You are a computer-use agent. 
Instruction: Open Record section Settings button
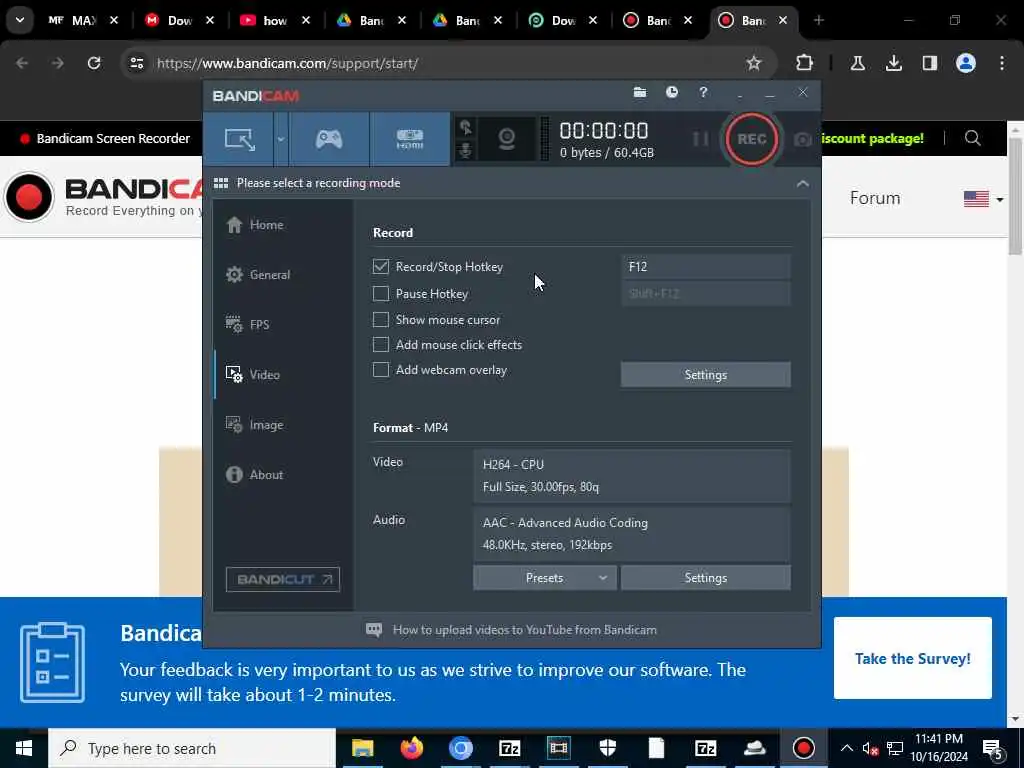pyautogui.click(x=705, y=375)
